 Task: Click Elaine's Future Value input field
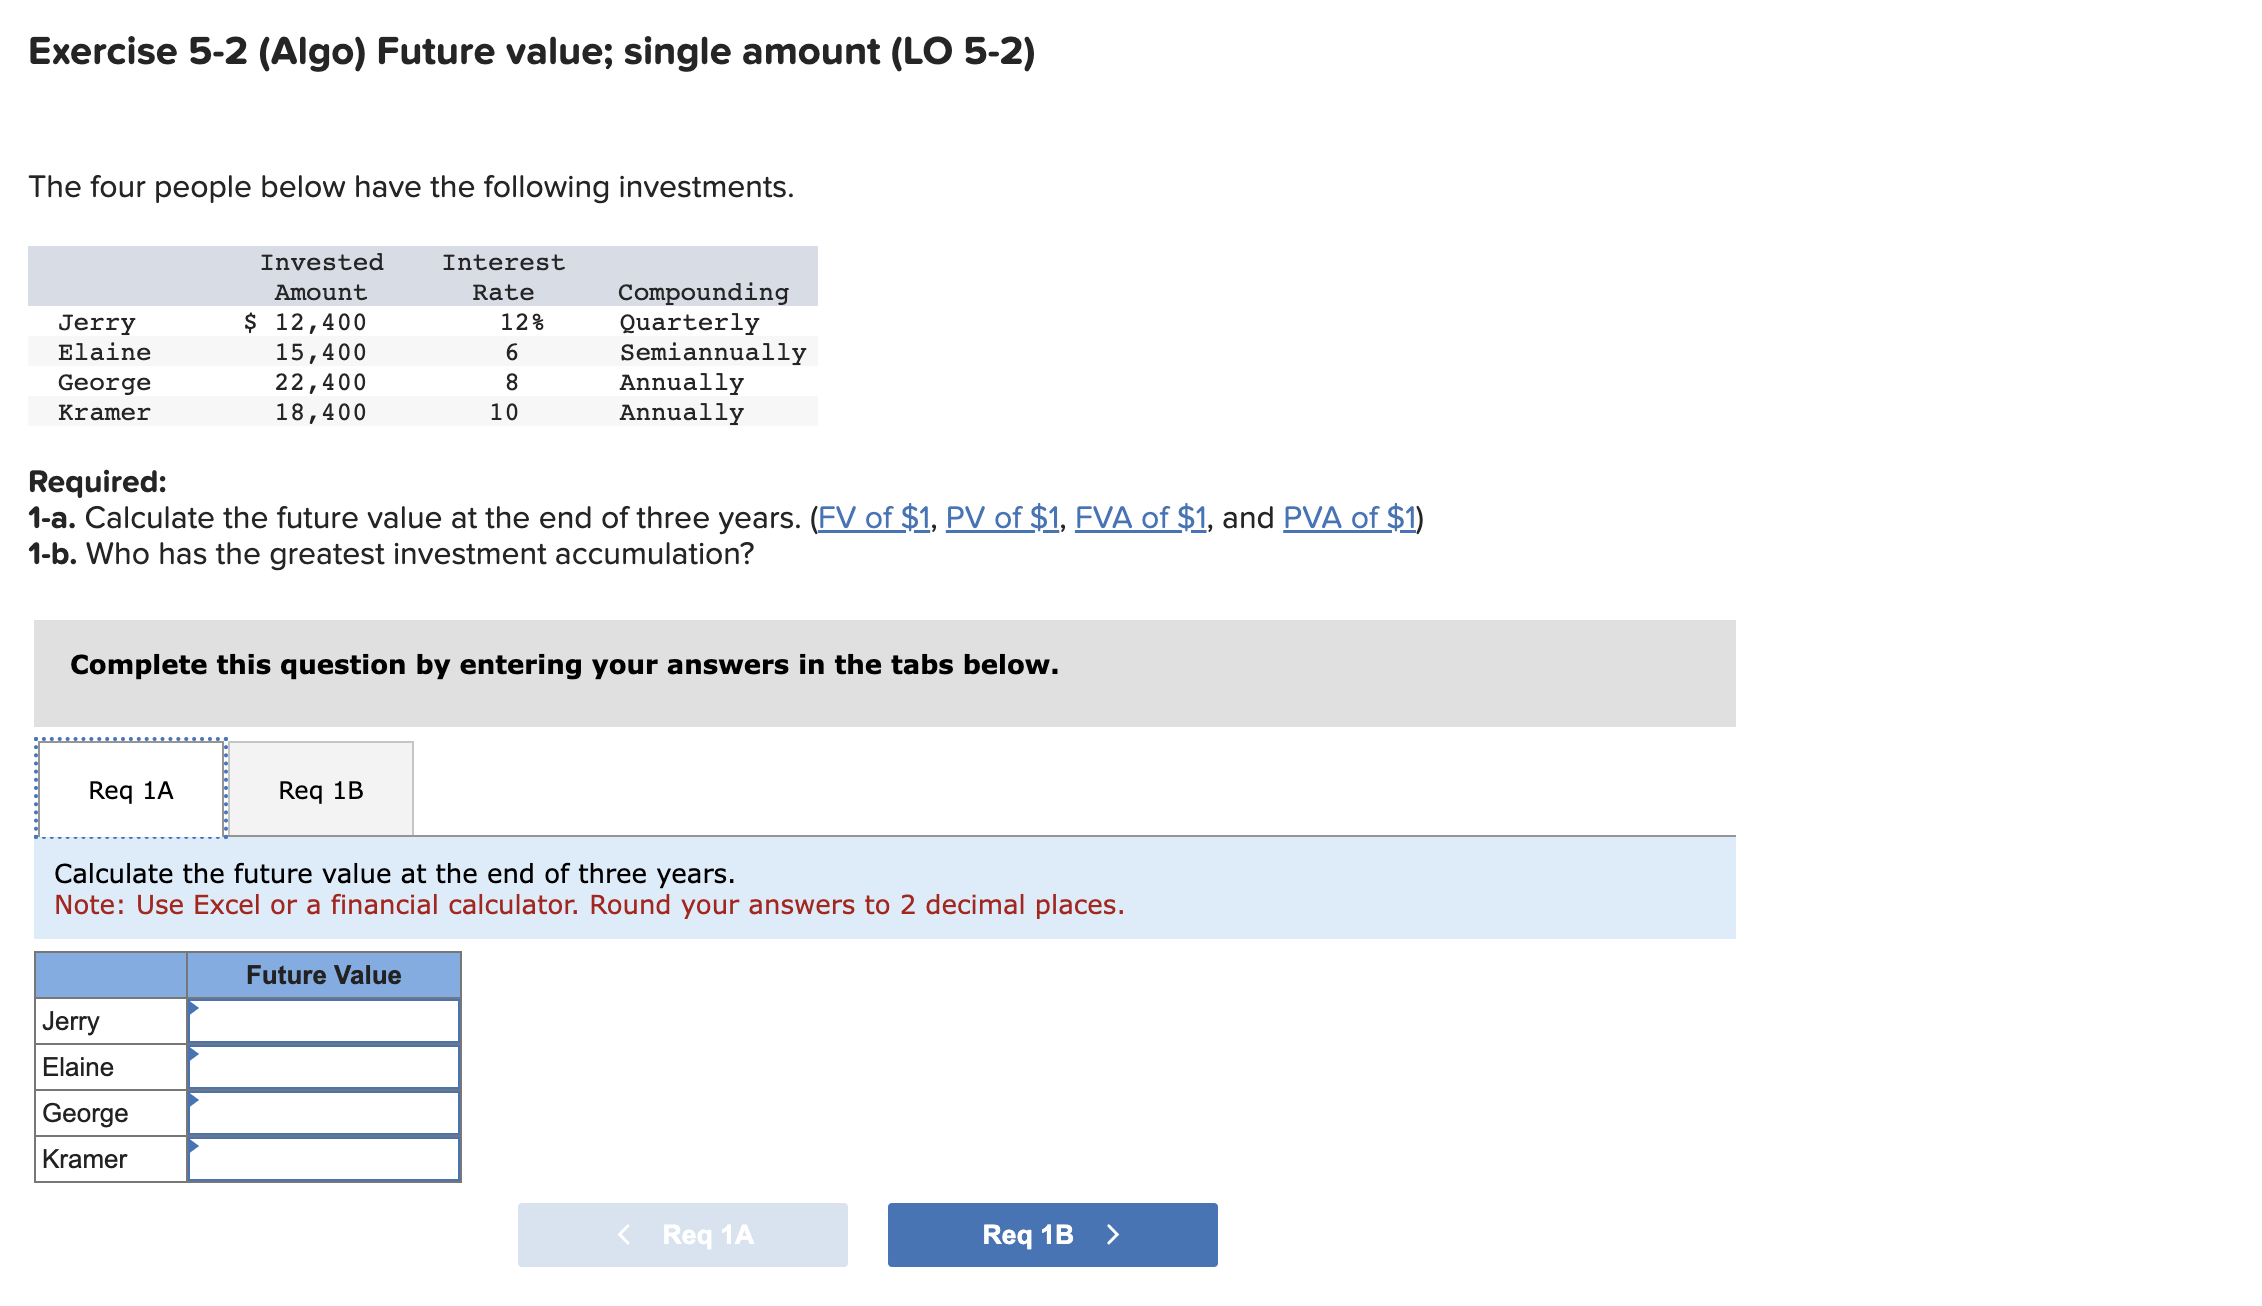[x=325, y=1066]
